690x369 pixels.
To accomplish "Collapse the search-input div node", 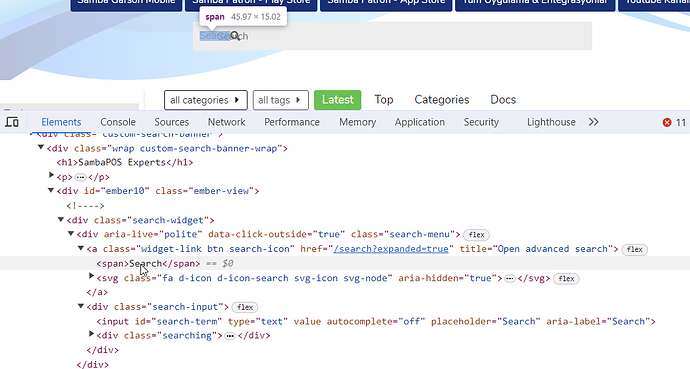I will [x=81, y=306].
